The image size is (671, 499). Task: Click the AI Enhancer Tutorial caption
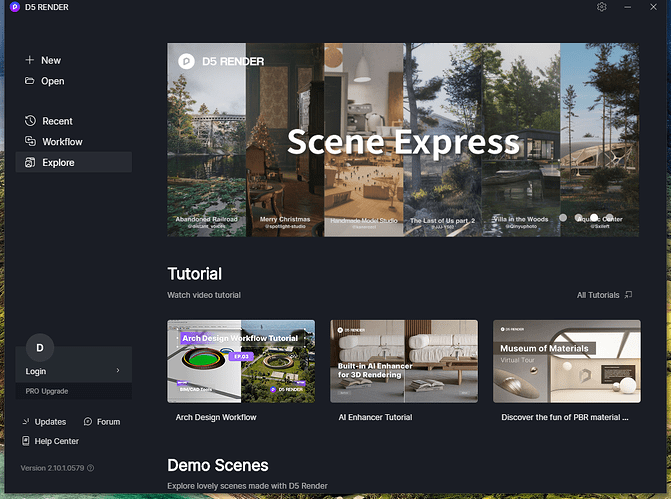(x=375, y=417)
